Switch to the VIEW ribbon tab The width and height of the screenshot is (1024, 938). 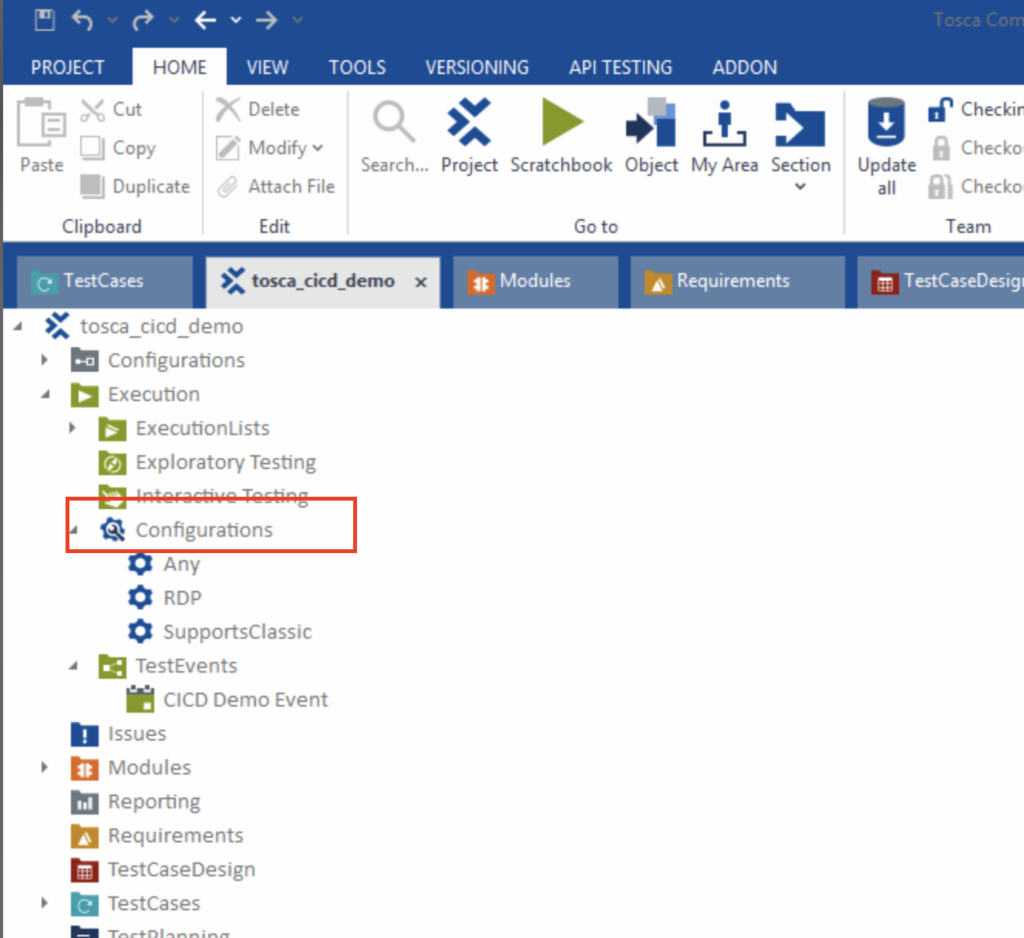point(267,67)
